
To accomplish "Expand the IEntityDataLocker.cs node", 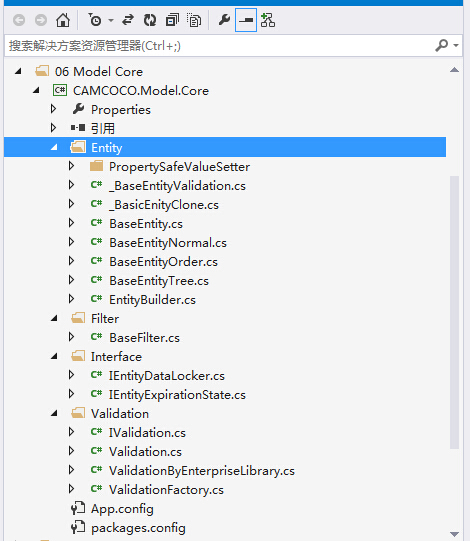I will click(71, 375).
